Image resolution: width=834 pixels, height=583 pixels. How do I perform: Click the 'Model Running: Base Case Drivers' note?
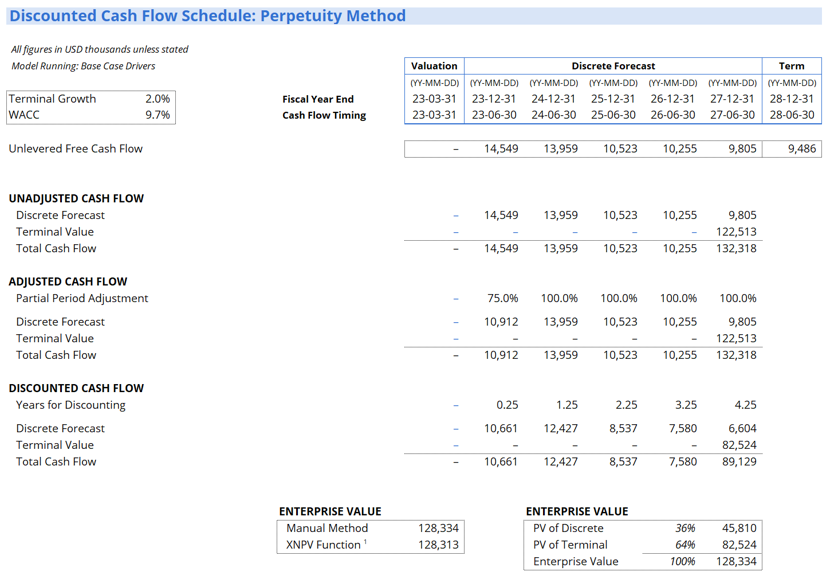[83, 66]
